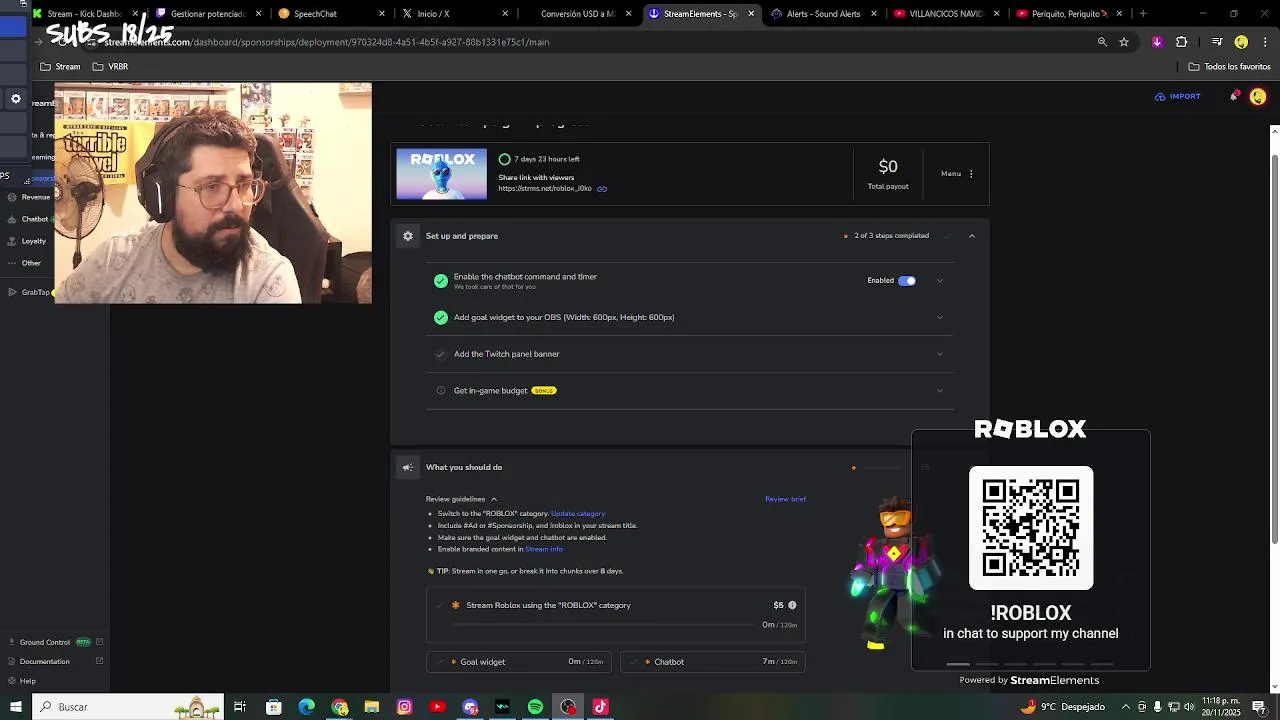Click the IMPORT cloud icon in the header
The height and width of the screenshot is (720, 1280).
[x=1160, y=97]
